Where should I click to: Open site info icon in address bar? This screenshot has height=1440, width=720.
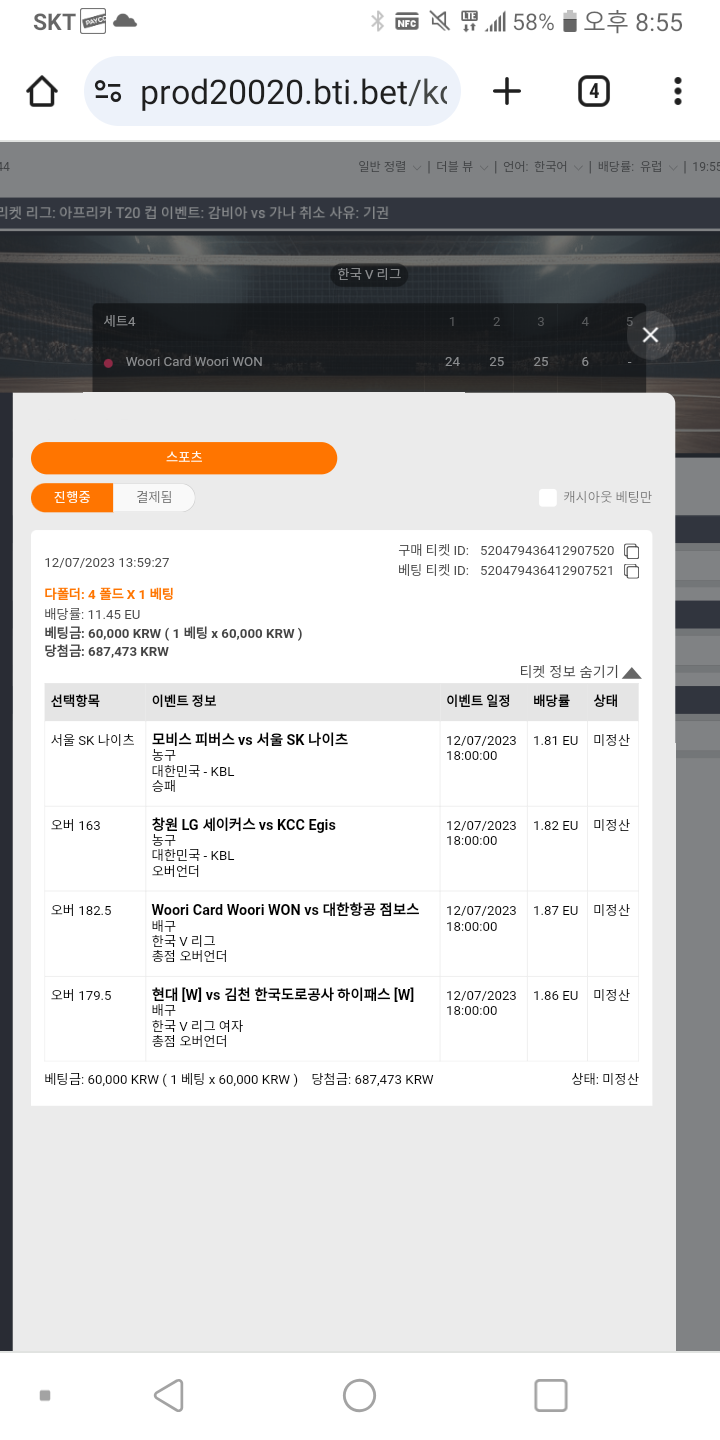click(108, 92)
